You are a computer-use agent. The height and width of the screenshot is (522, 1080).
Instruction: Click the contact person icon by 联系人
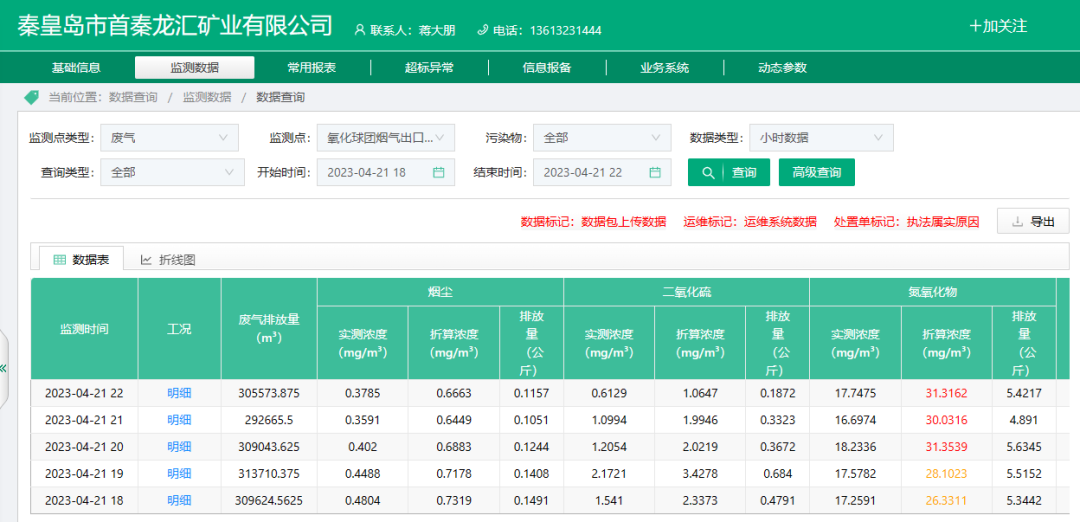click(360, 30)
